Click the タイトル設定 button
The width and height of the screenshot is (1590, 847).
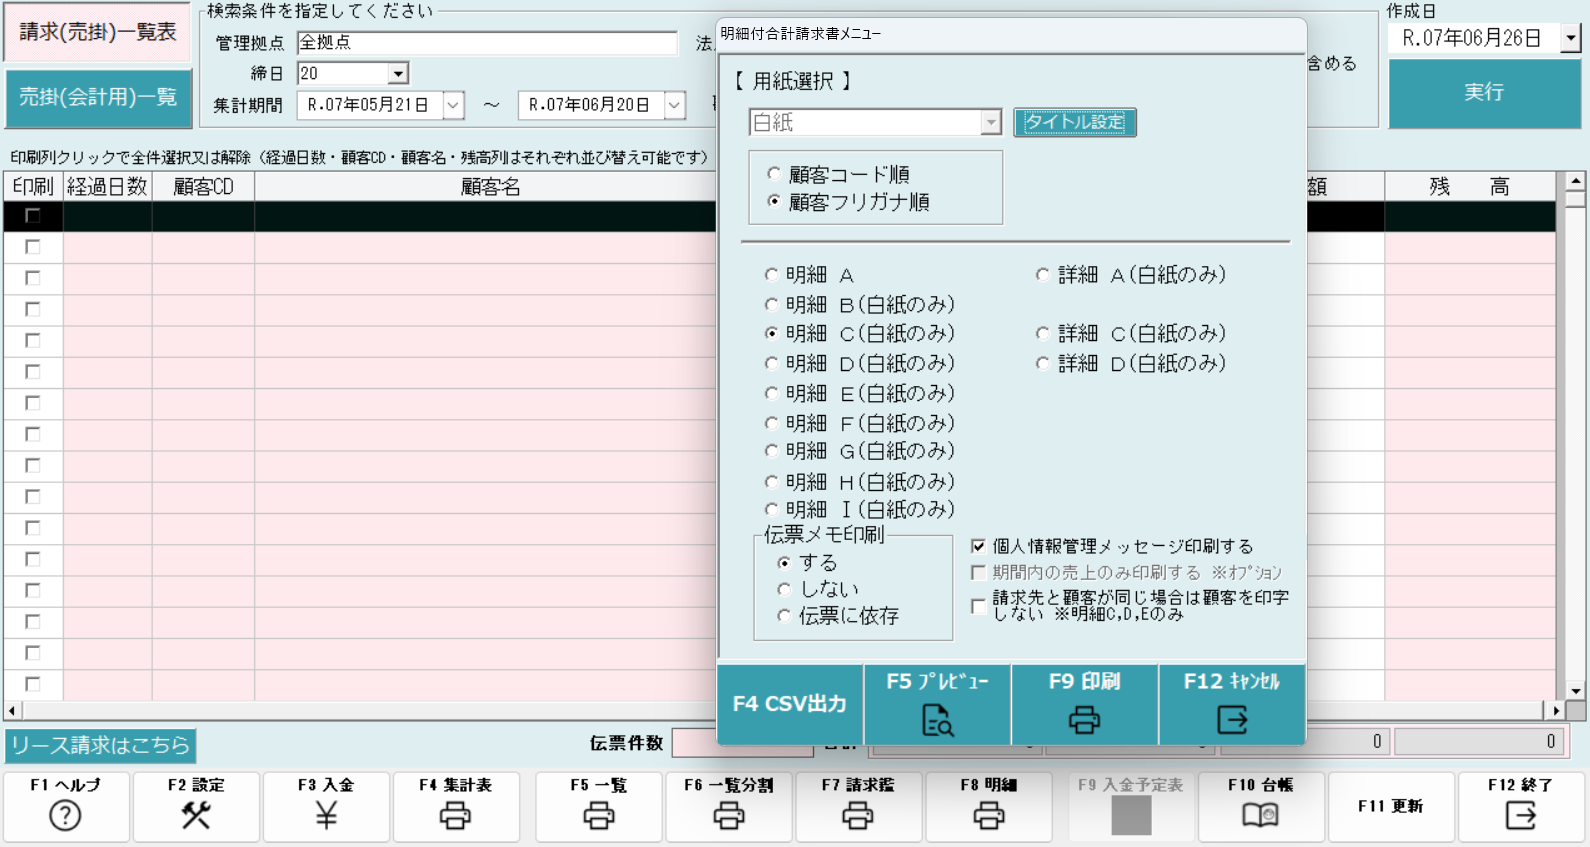point(1075,122)
